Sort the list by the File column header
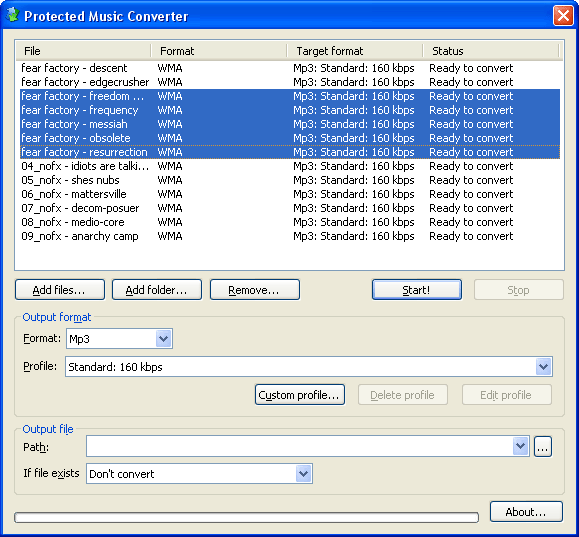Image resolution: width=579 pixels, height=537 pixels. pyautogui.click(x=83, y=51)
